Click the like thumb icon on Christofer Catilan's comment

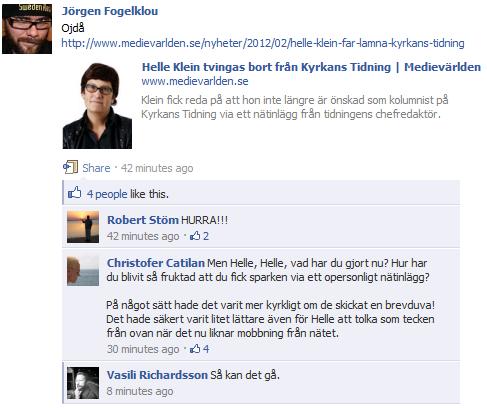coord(195,349)
